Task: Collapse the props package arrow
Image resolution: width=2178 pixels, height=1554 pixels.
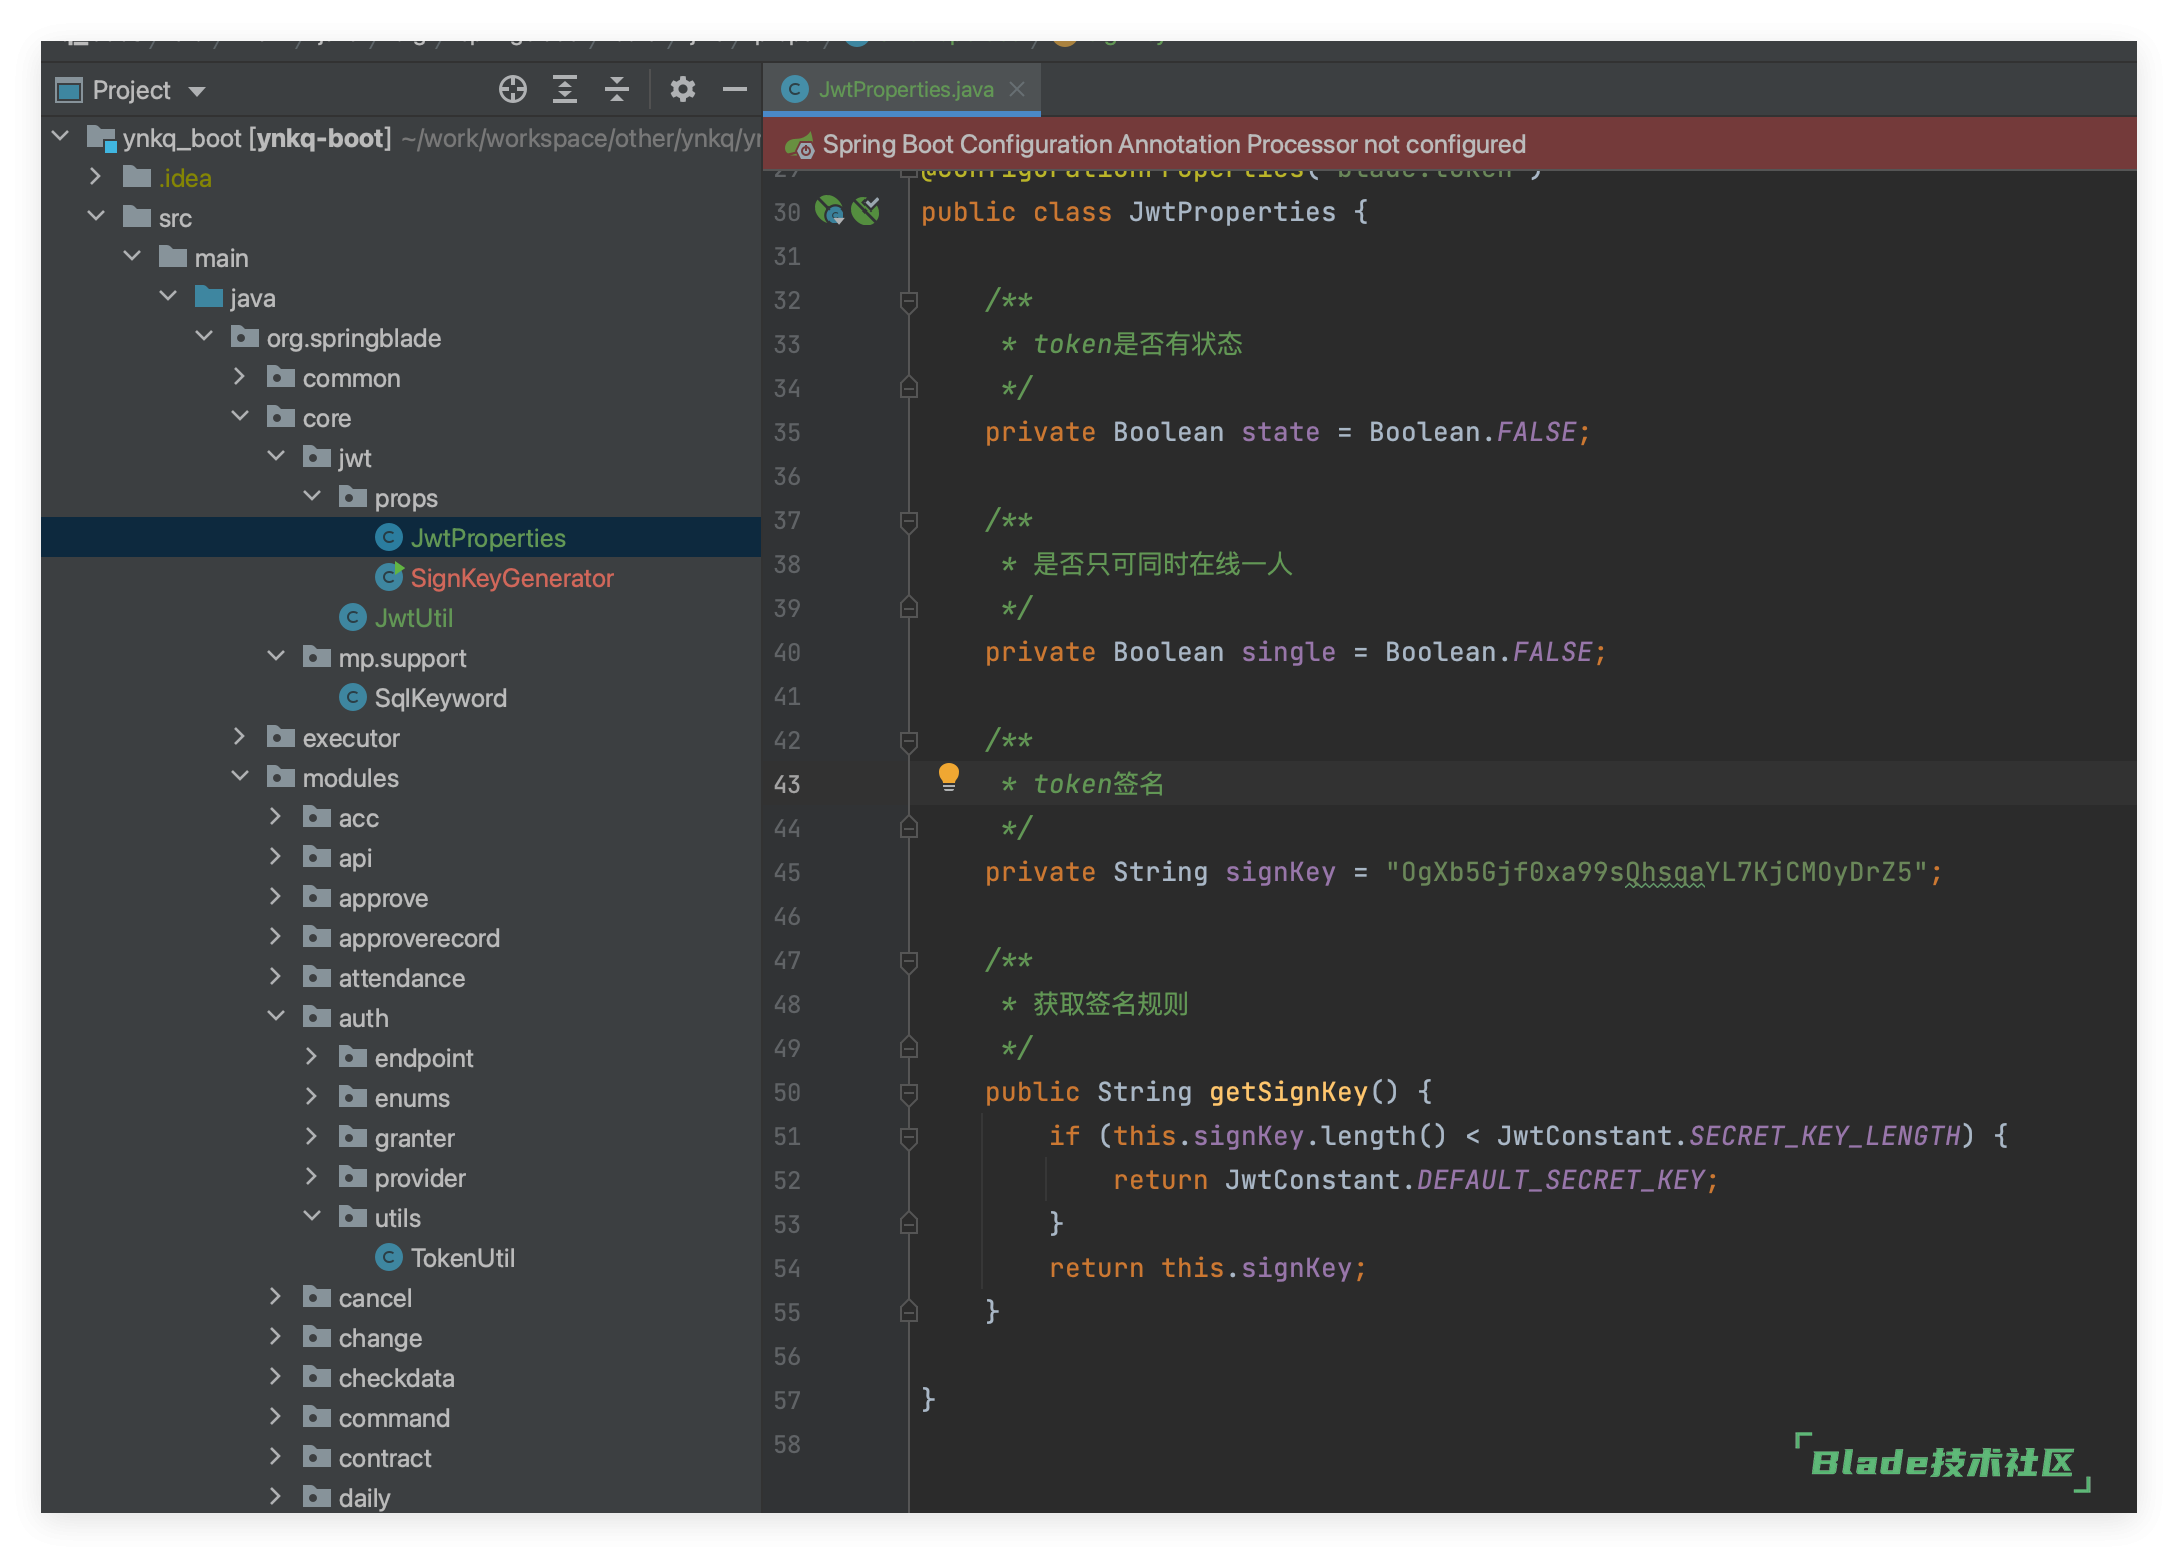Action: point(312,496)
